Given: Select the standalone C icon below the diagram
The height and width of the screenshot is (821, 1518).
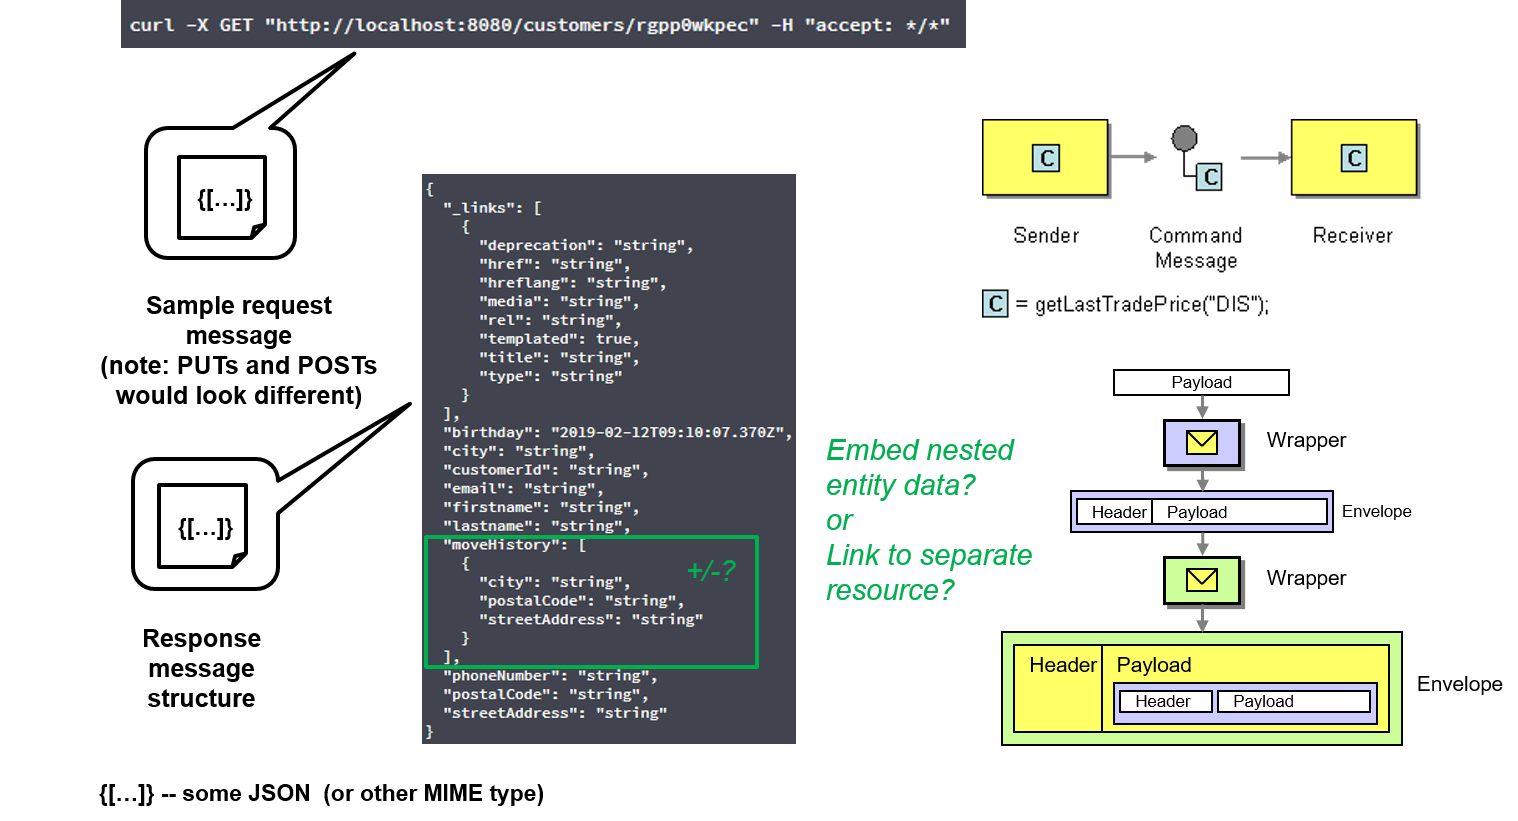Looking at the screenshot, I should (x=995, y=304).
